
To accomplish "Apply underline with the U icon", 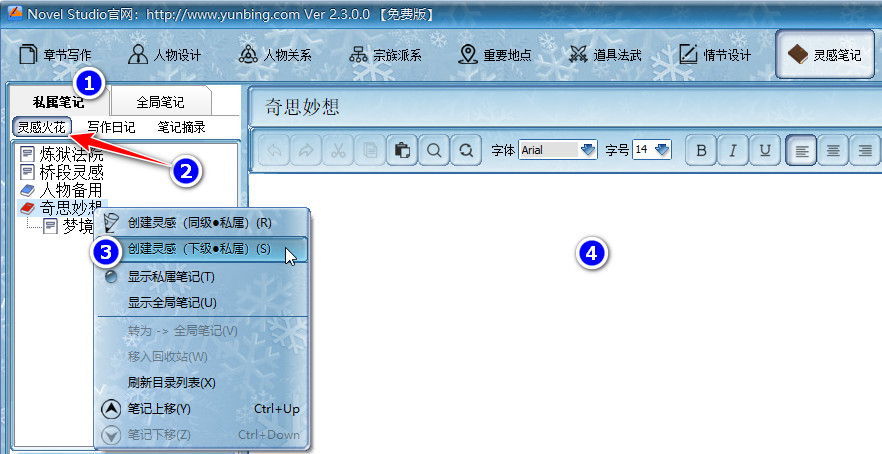I will pos(766,150).
